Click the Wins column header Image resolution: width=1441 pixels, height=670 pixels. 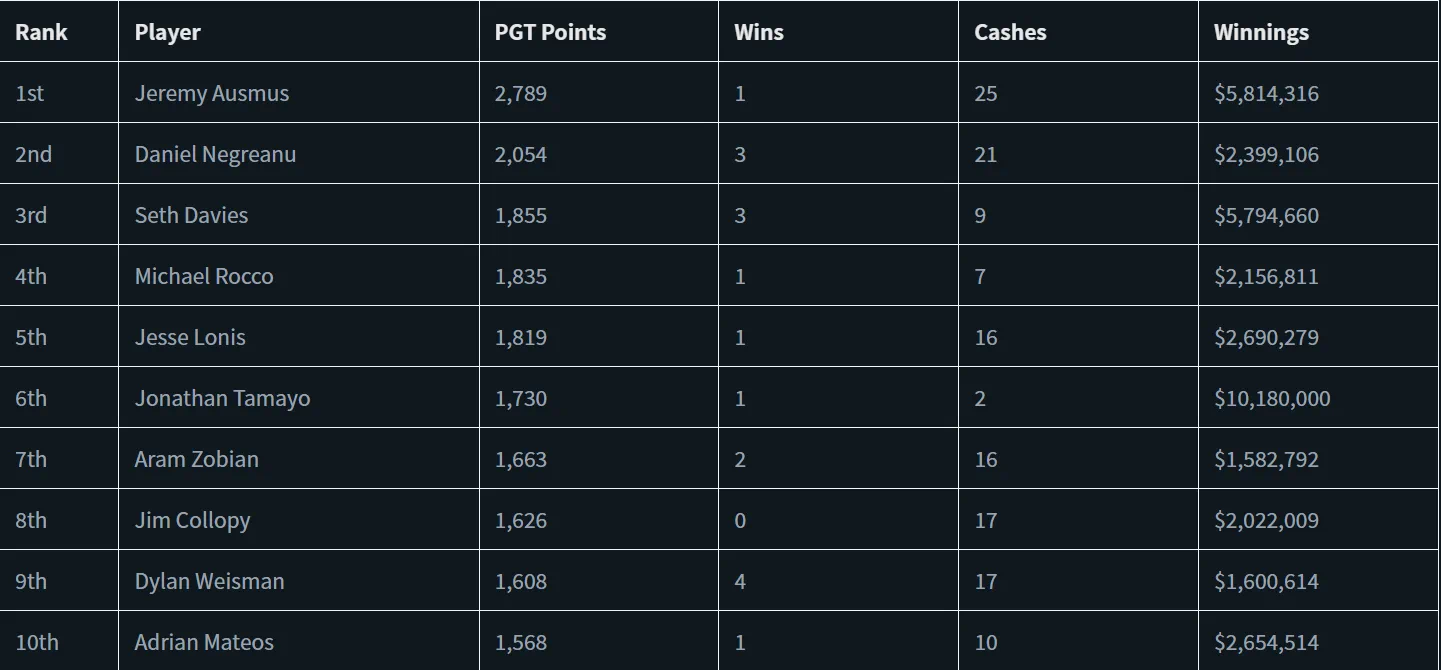click(x=758, y=32)
